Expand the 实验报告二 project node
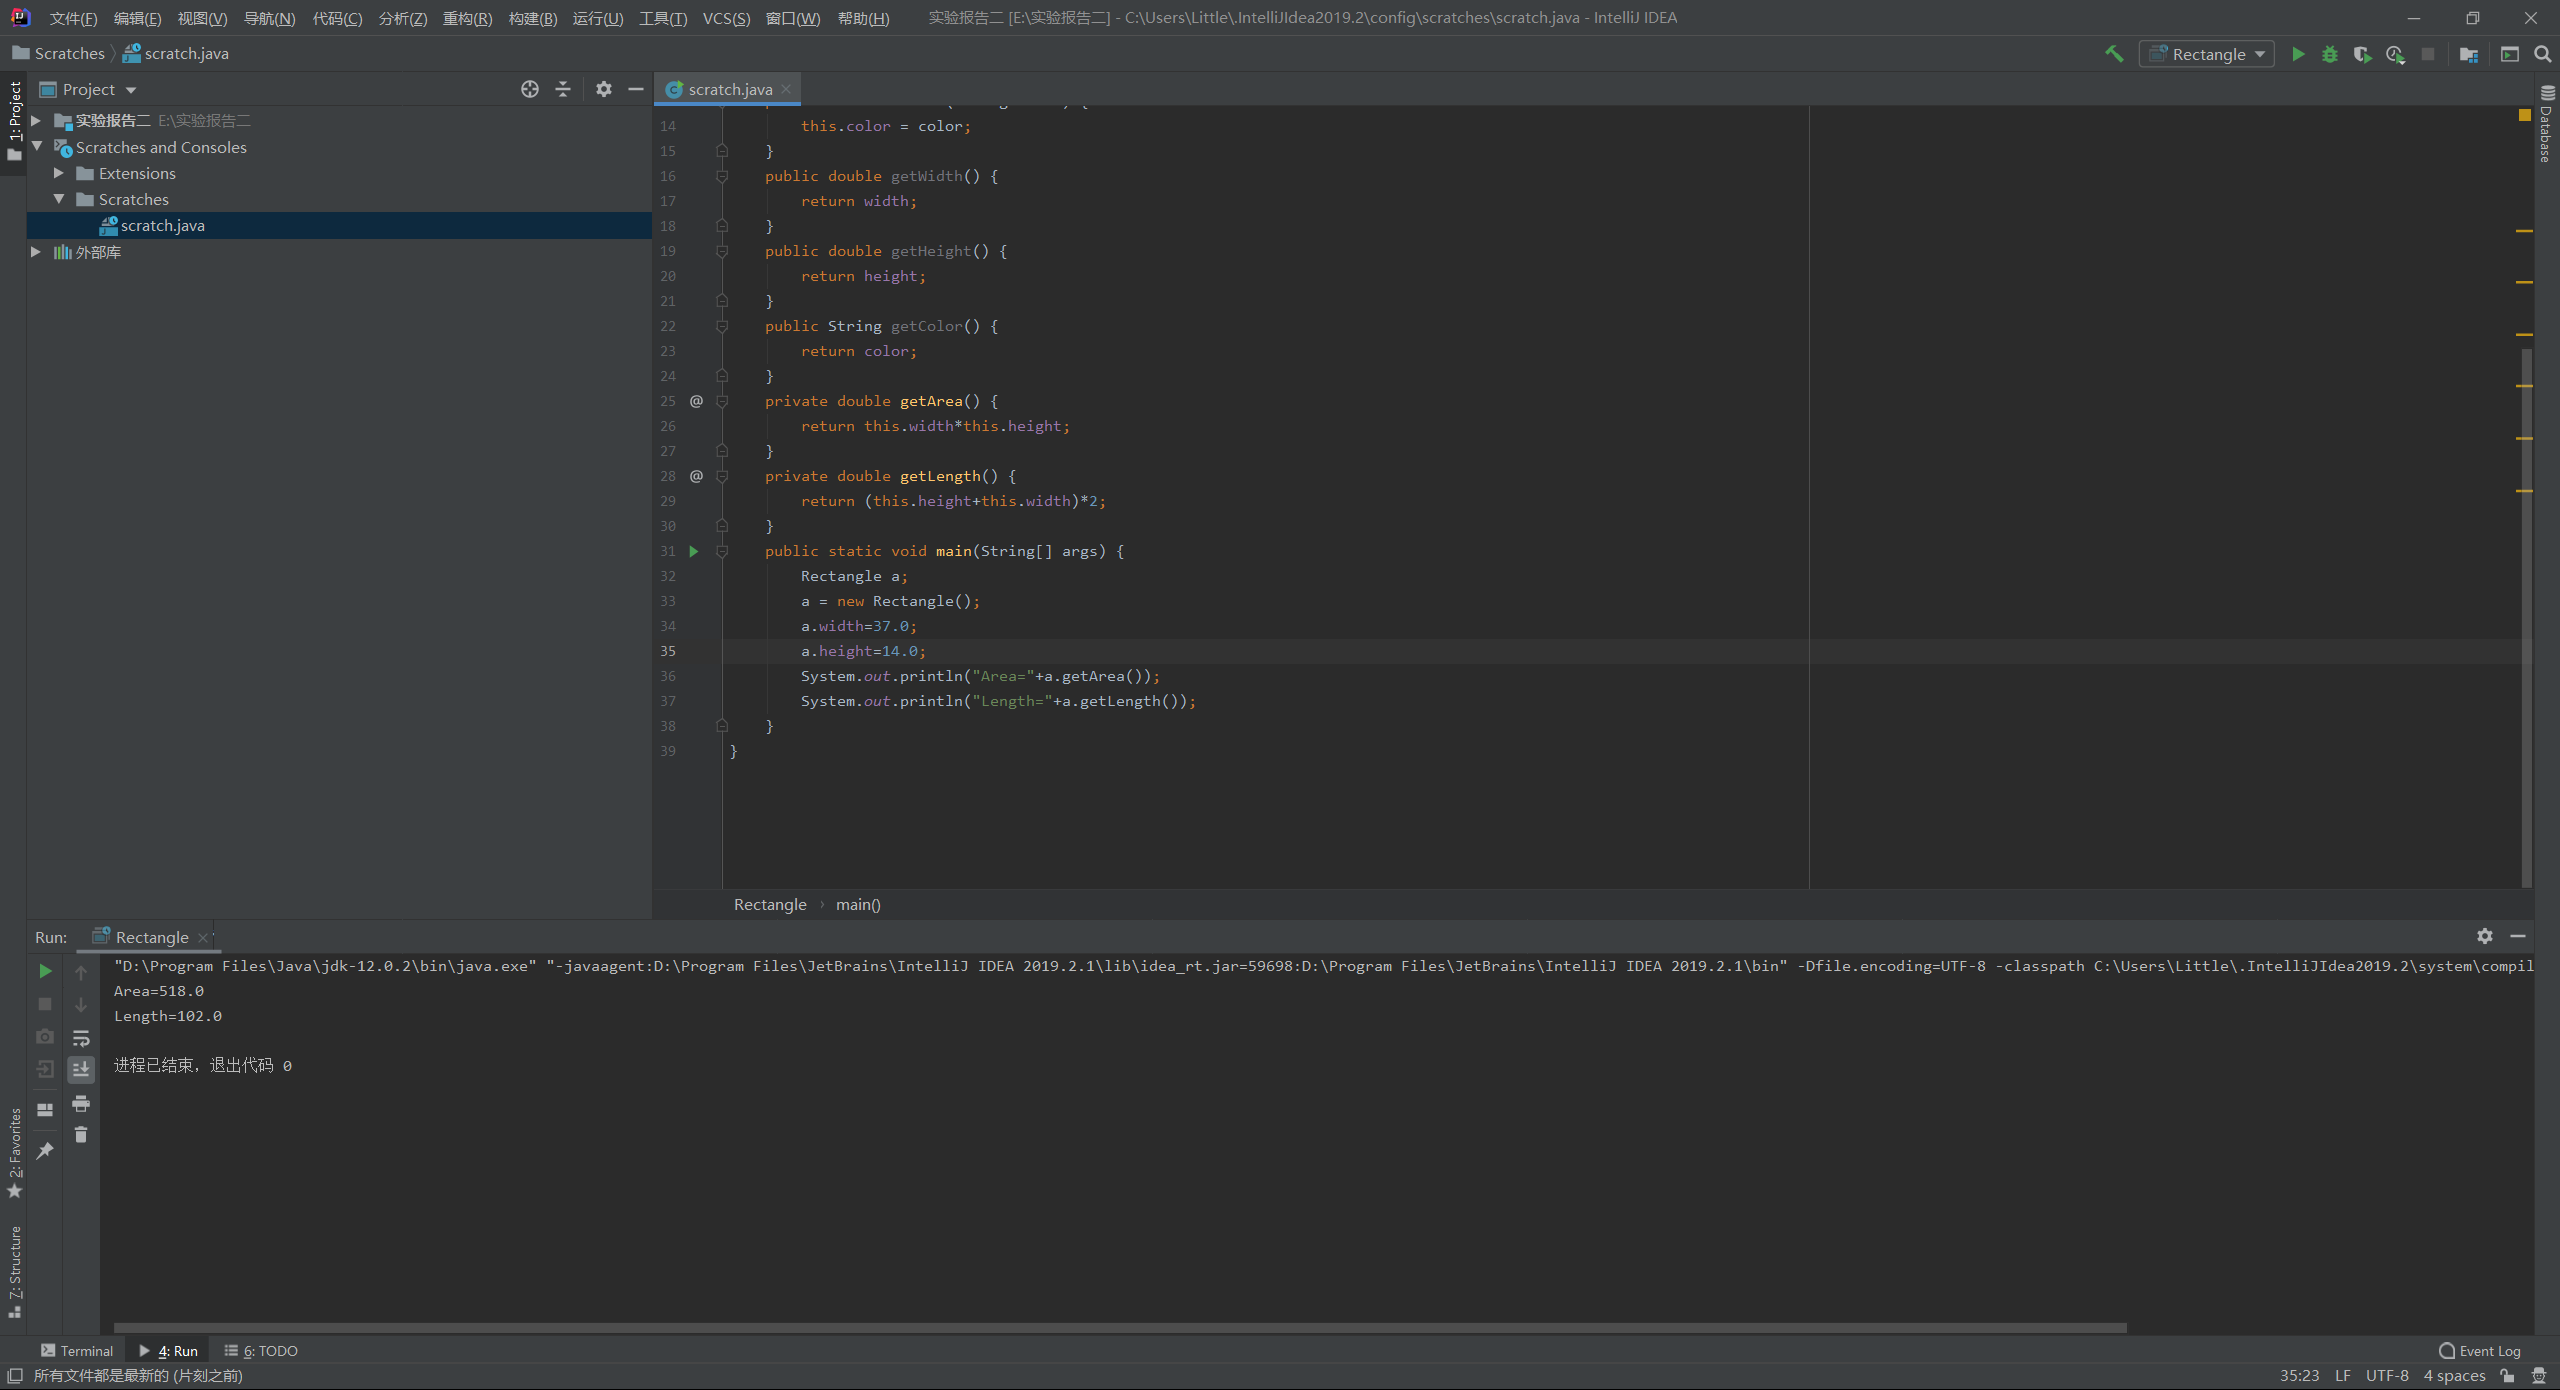 click(36, 120)
